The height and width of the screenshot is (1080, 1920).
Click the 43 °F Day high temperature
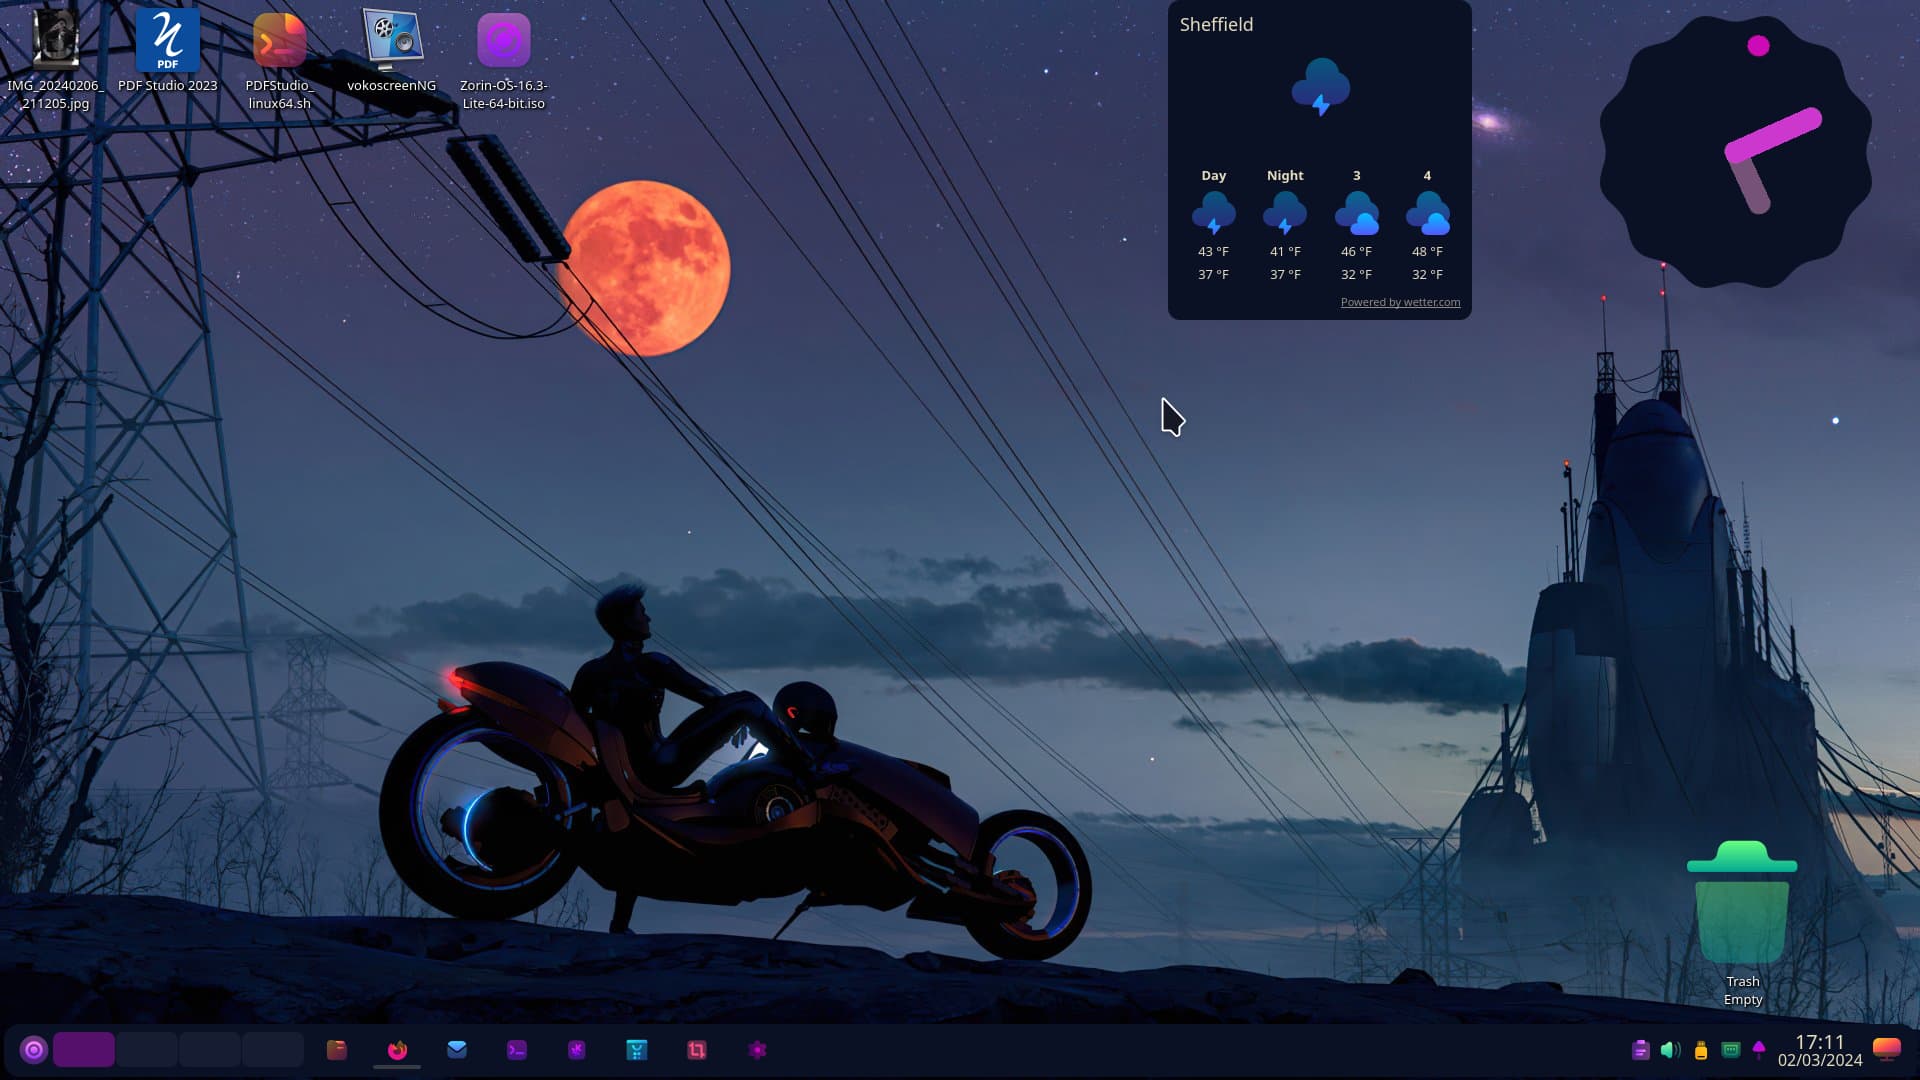click(x=1213, y=252)
